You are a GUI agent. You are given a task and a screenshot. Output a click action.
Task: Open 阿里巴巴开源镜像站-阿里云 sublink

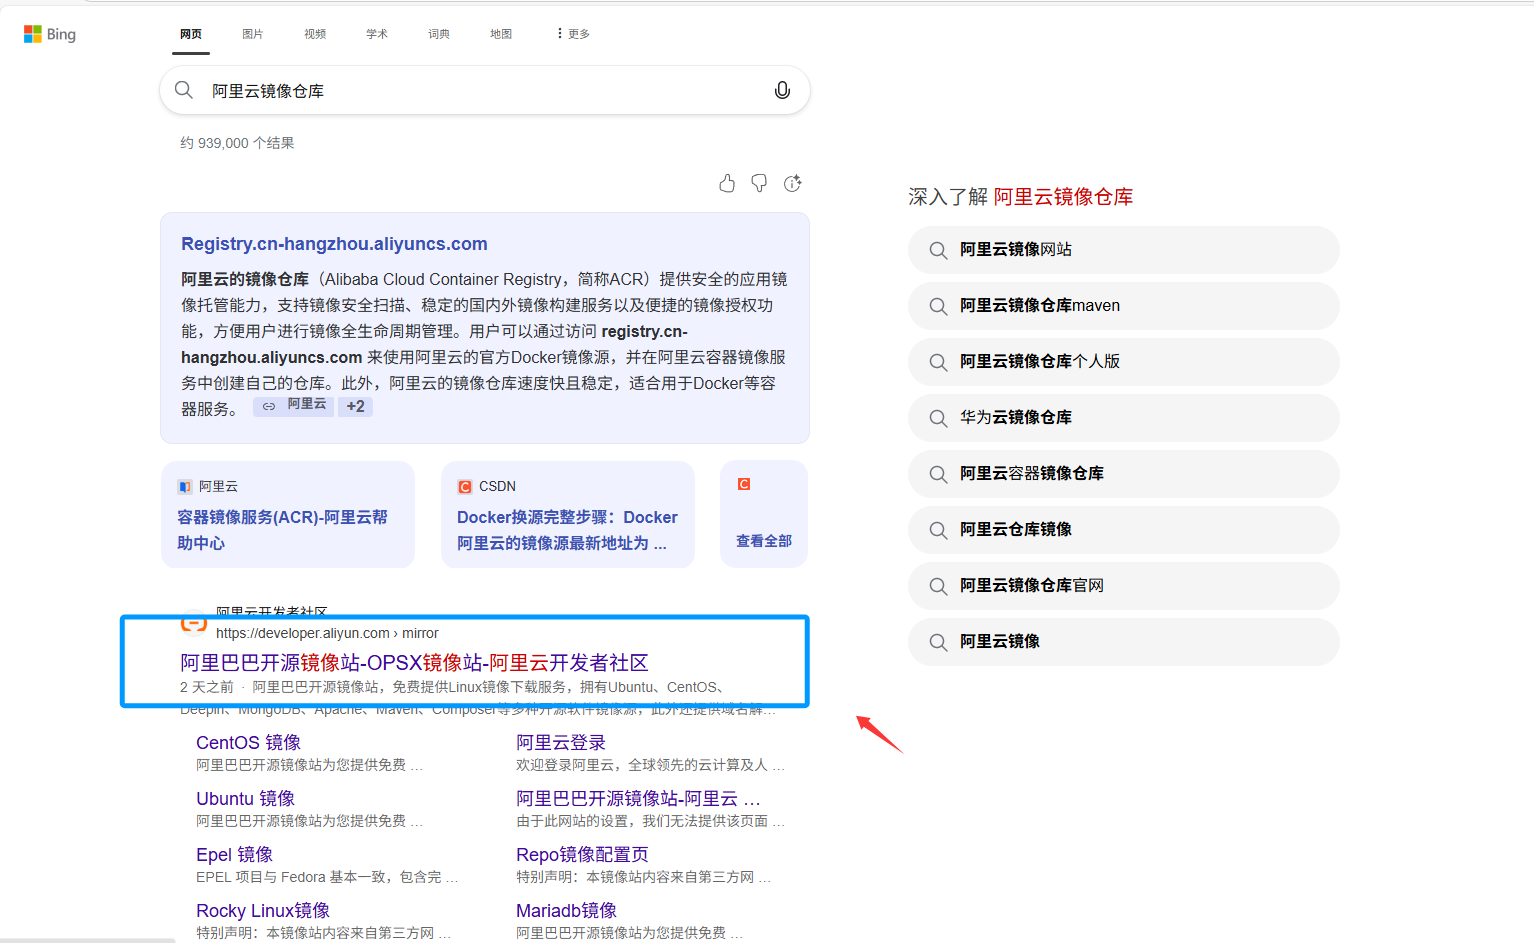click(638, 799)
